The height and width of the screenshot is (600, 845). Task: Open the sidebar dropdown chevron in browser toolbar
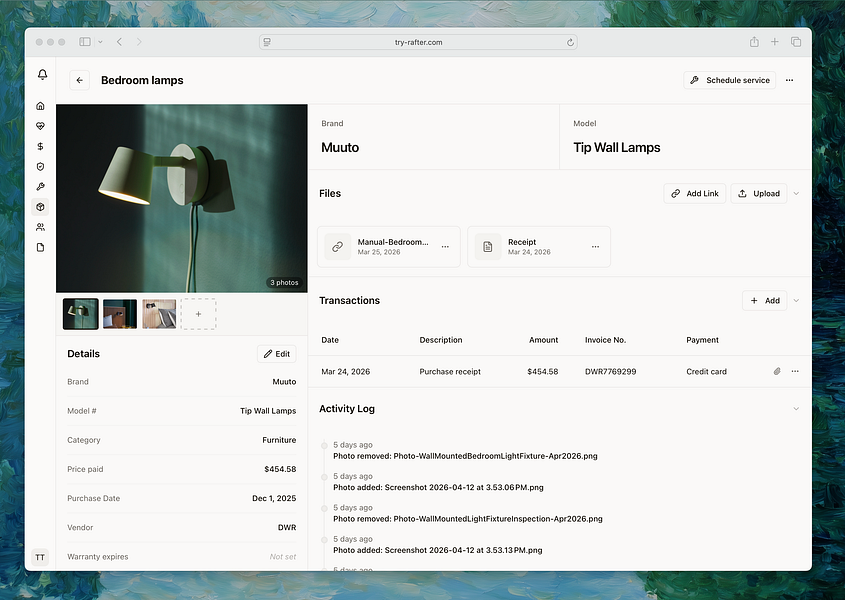coord(100,42)
